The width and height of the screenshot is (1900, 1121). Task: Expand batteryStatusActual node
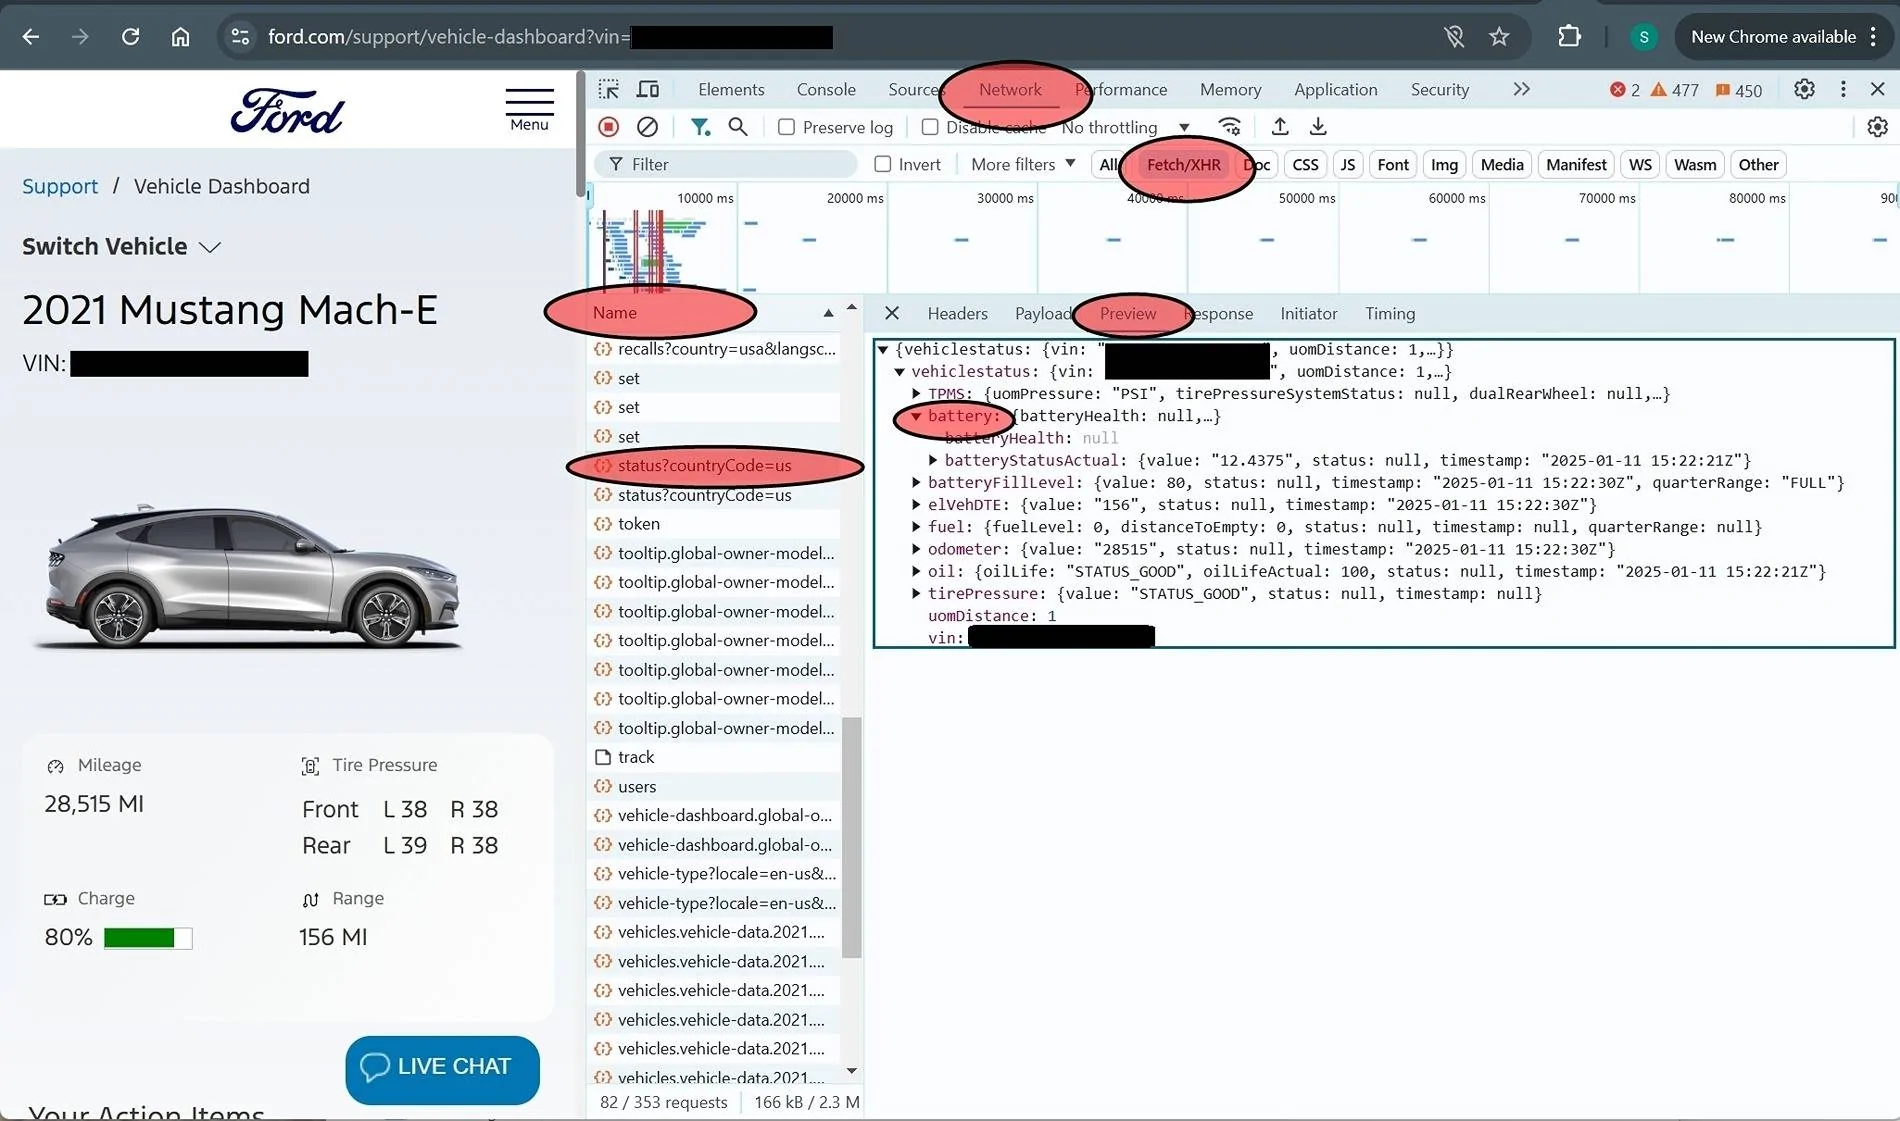coord(933,460)
